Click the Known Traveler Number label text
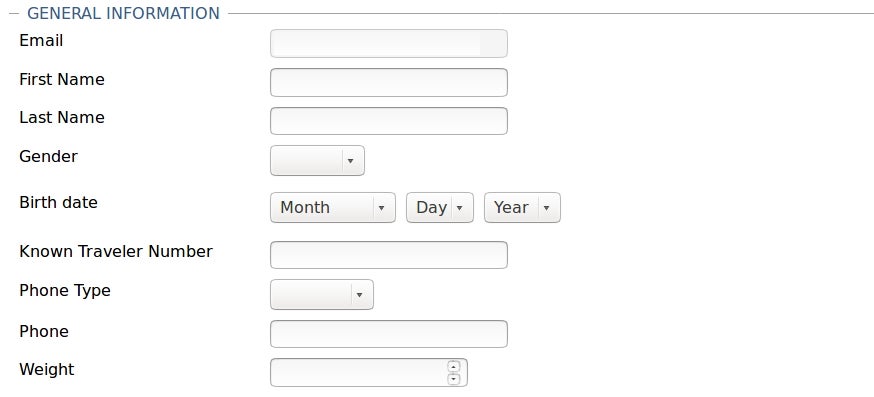The image size is (874, 397). [116, 251]
